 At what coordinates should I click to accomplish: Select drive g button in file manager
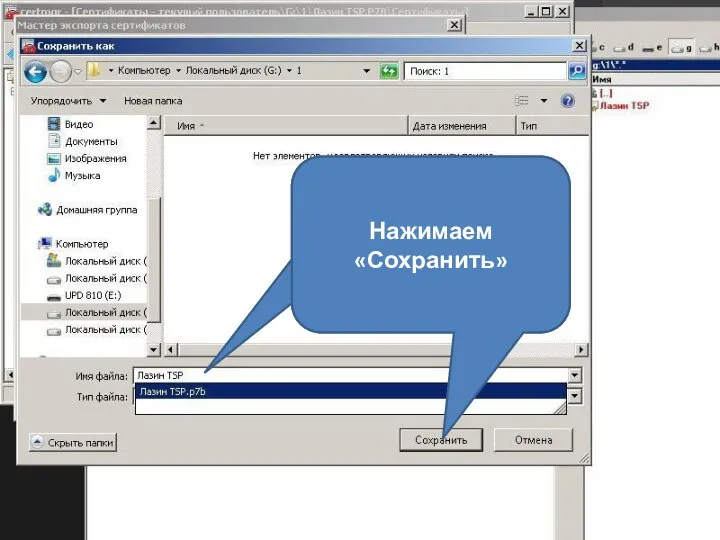coord(681,47)
